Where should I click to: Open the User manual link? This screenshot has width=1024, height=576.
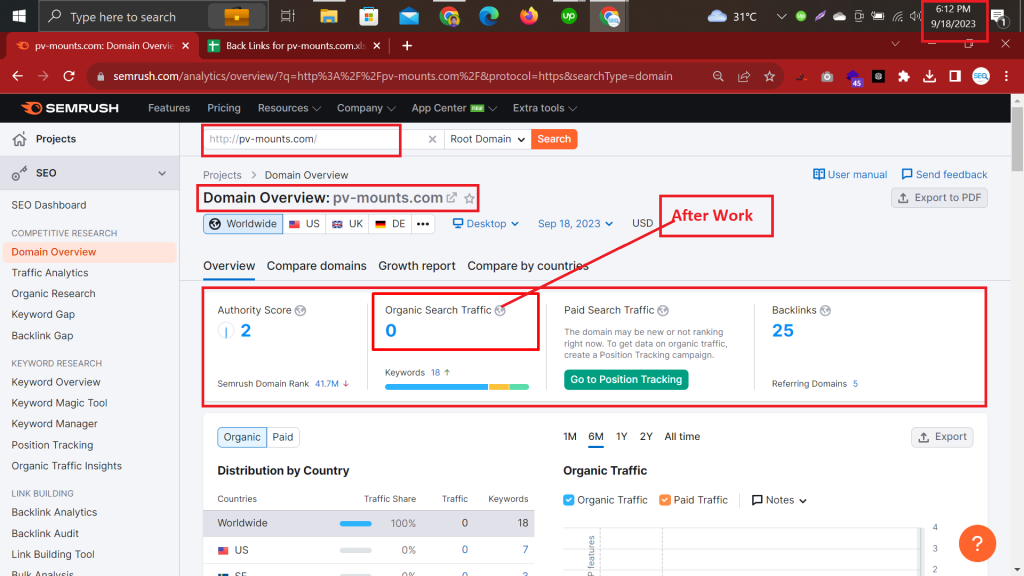850,174
